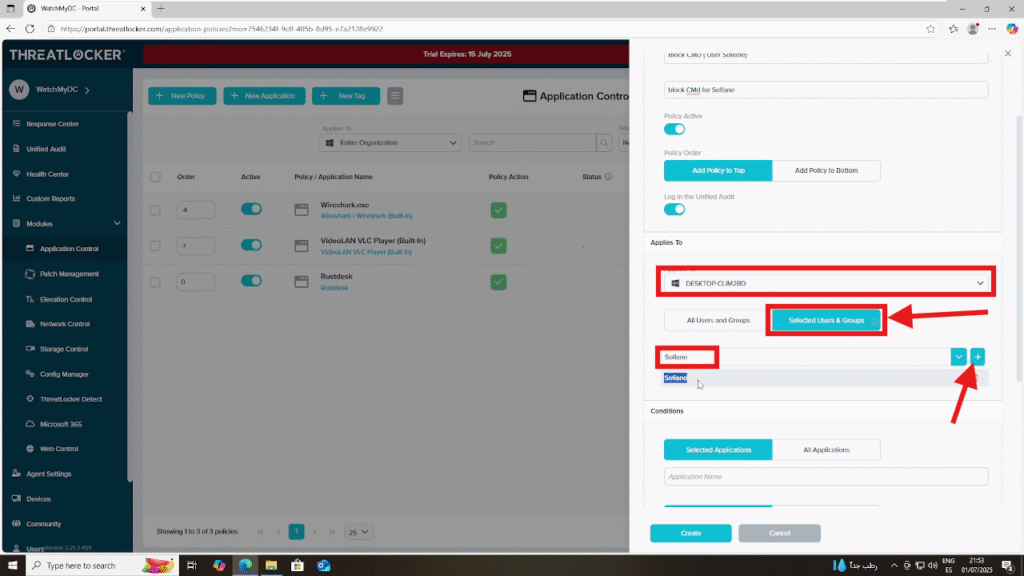1024x576 pixels.
Task: Click the hamburger list icon beside New Tag
Action: (x=395, y=96)
